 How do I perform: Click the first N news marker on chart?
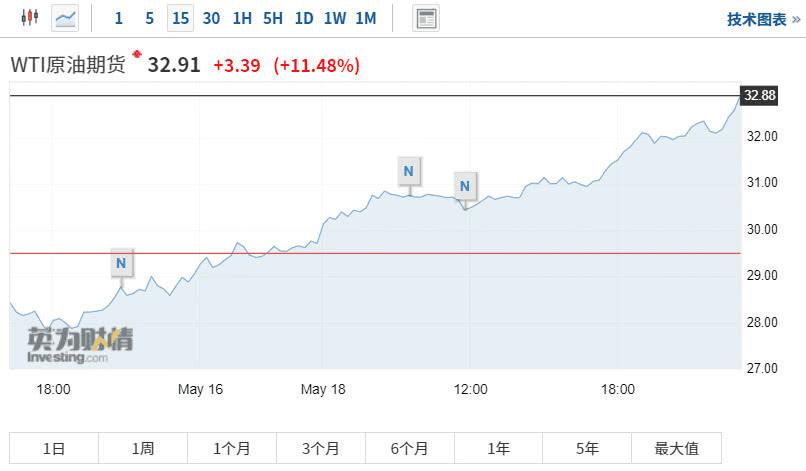tap(121, 264)
